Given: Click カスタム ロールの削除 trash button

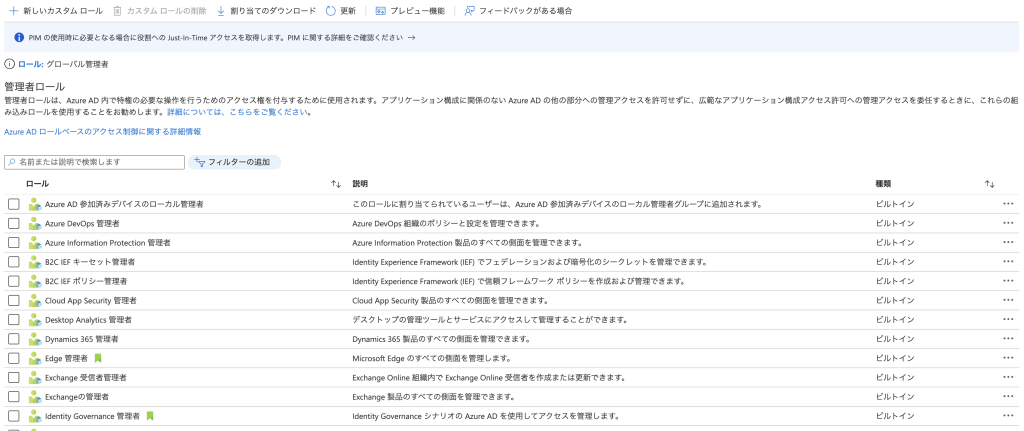Looking at the screenshot, I should [160, 11].
